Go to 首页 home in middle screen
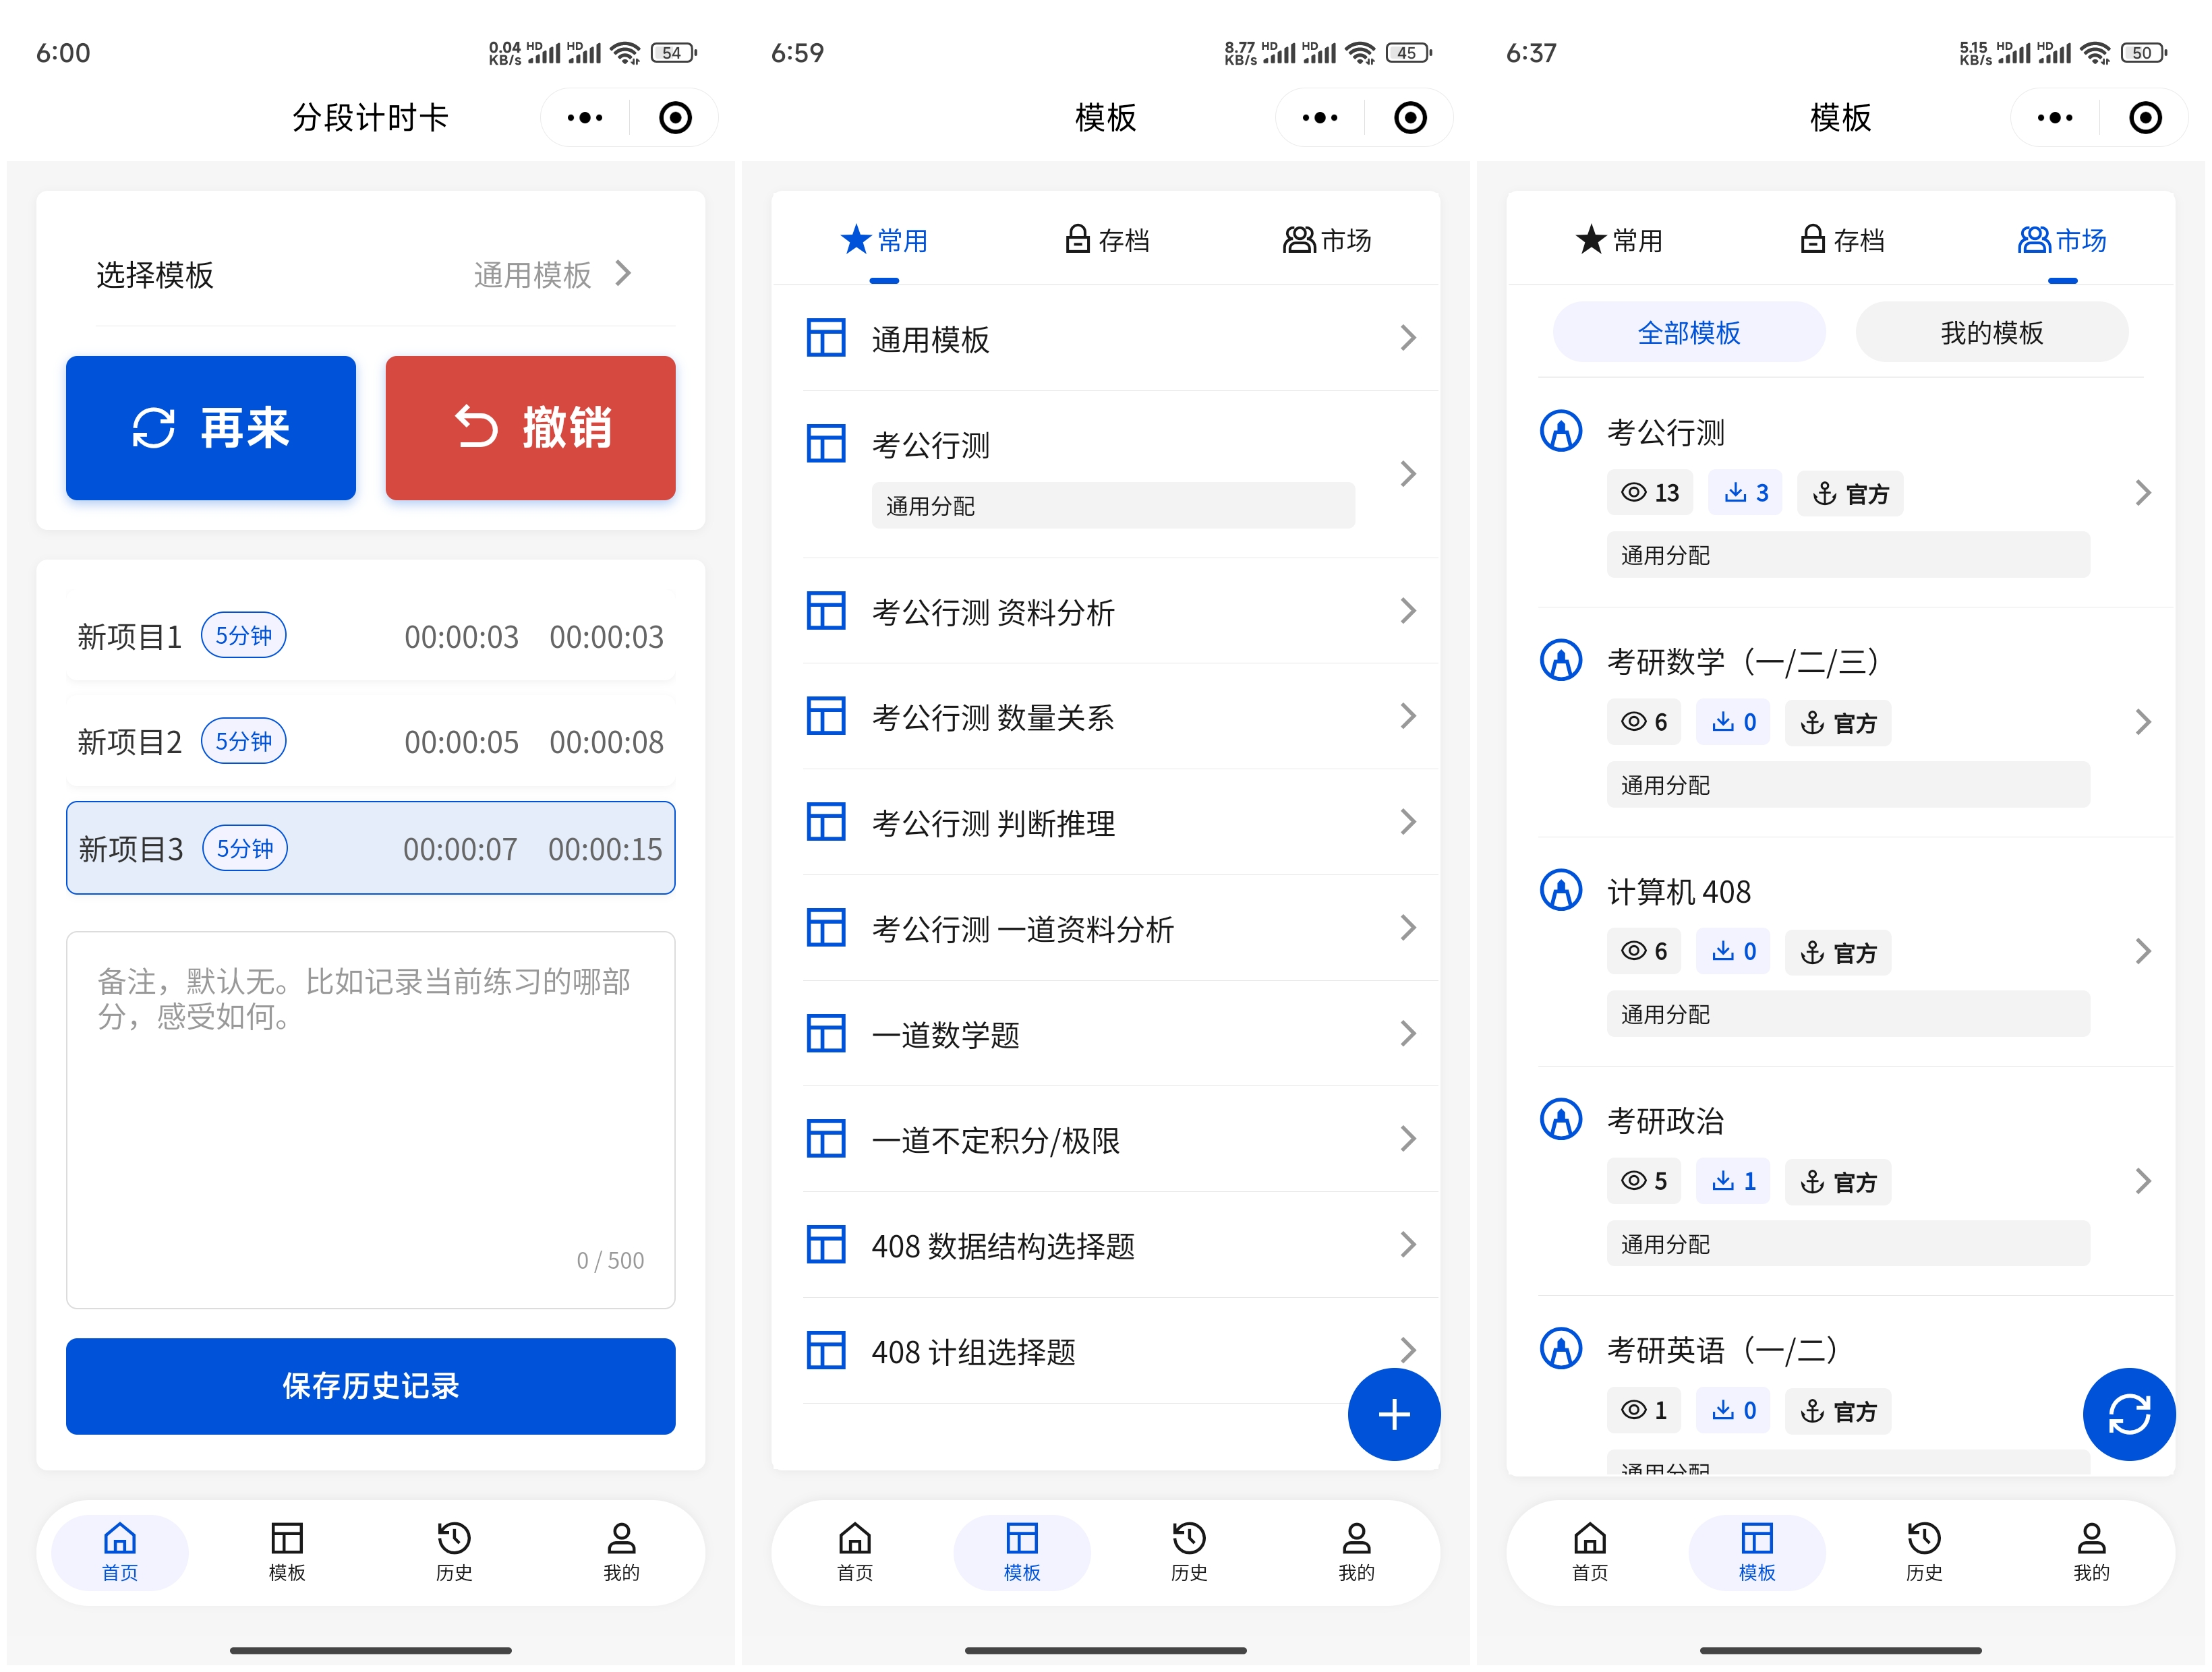This screenshot has width=2212, height=1672. click(854, 1551)
